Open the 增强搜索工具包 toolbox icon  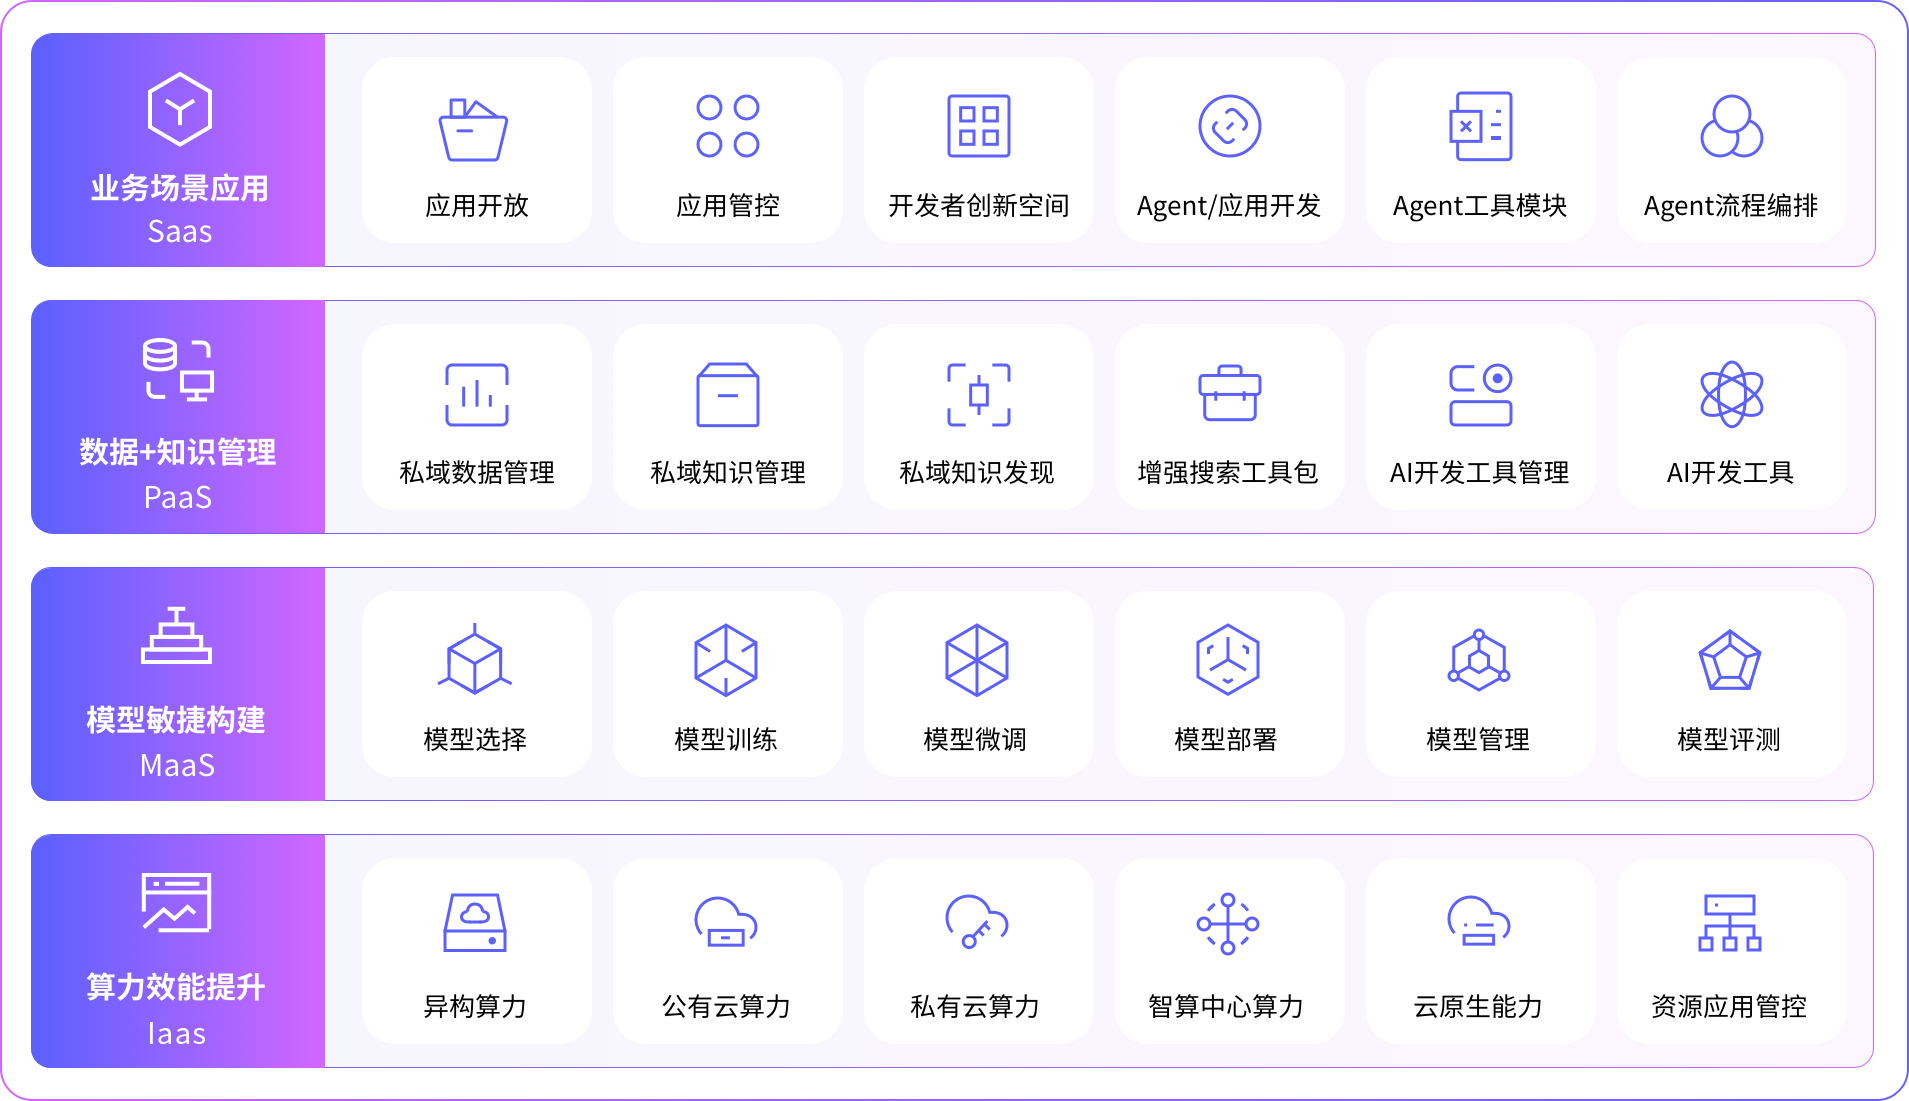[1229, 394]
